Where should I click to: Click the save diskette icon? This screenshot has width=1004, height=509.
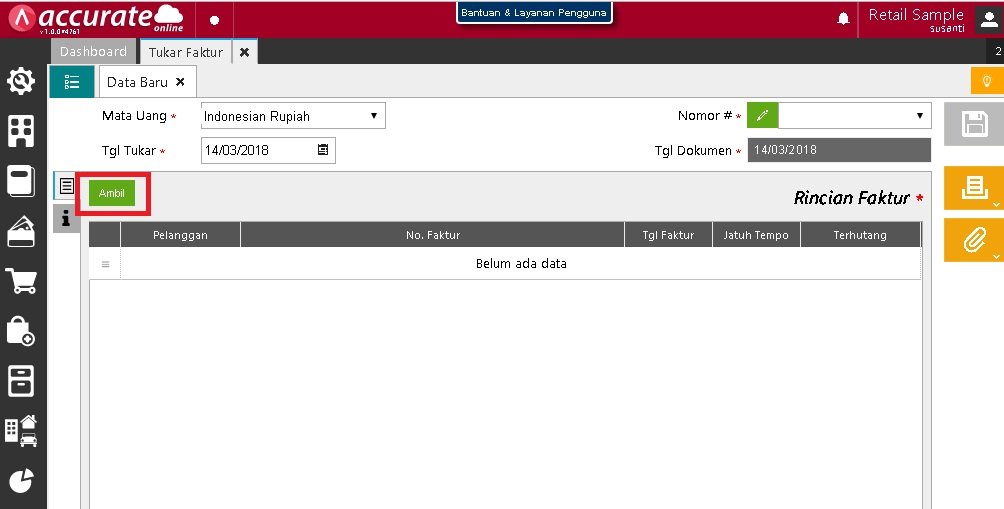(973, 124)
